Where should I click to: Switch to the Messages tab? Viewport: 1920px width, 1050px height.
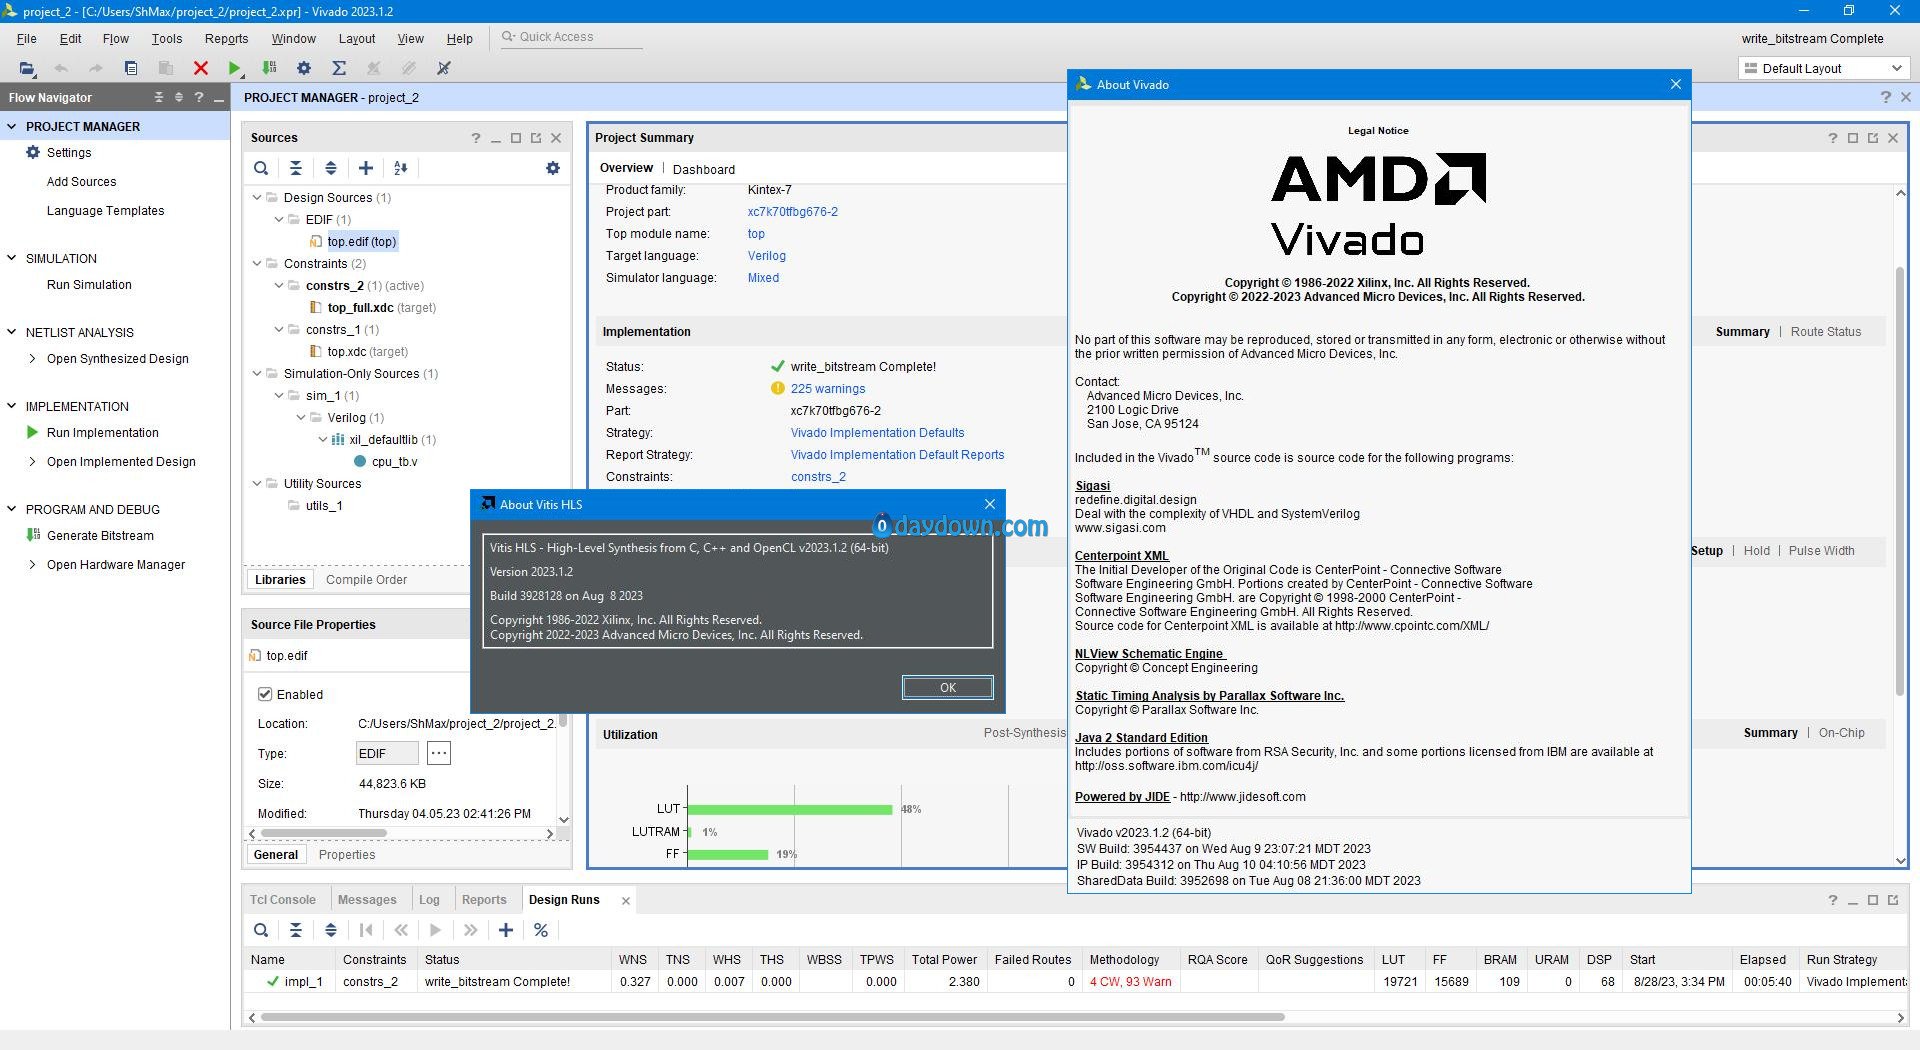click(367, 899)
